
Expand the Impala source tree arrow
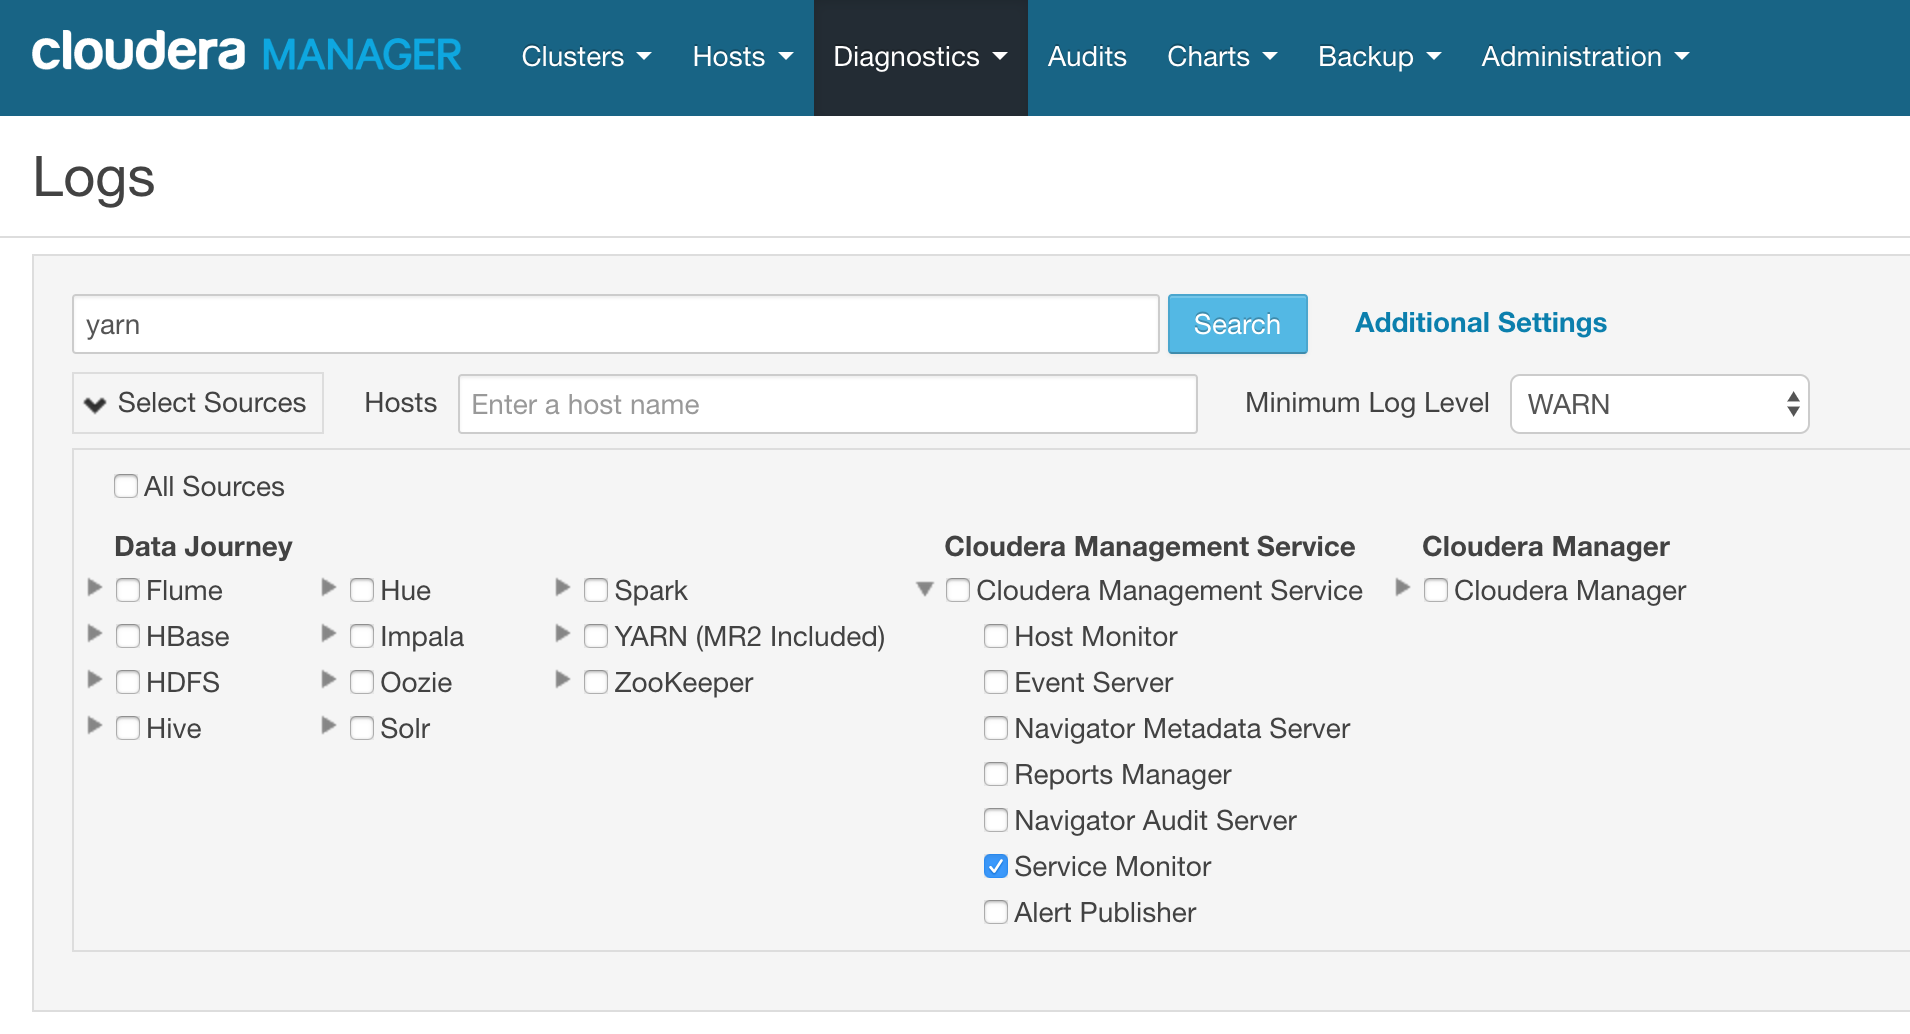(329, 634)
